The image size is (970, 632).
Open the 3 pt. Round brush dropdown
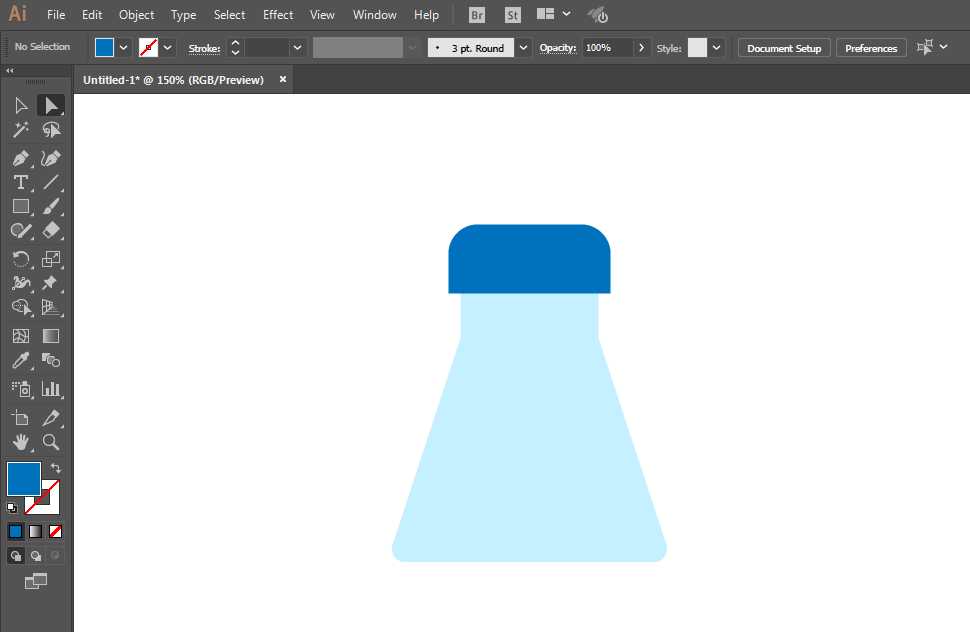[523, 48]
